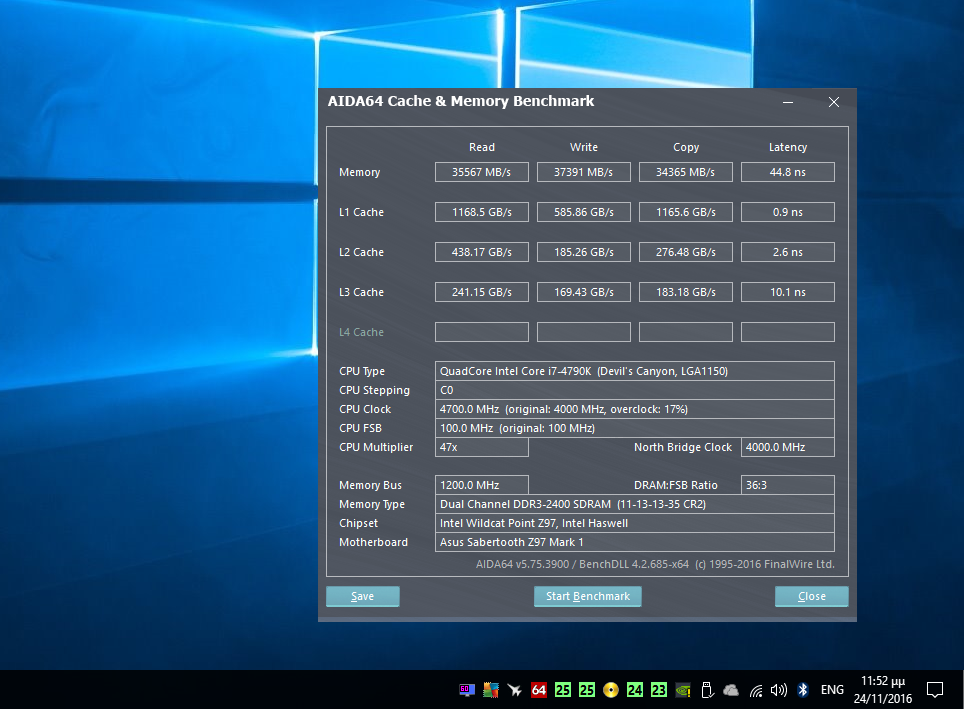
Task: Click the L1 Cache Latency value 0.9 ns
Action: tap(788, 212)
